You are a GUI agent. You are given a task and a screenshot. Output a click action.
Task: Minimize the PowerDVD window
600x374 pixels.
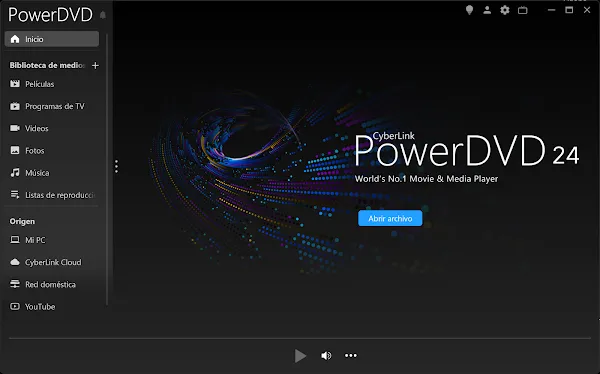pos(551,10)
